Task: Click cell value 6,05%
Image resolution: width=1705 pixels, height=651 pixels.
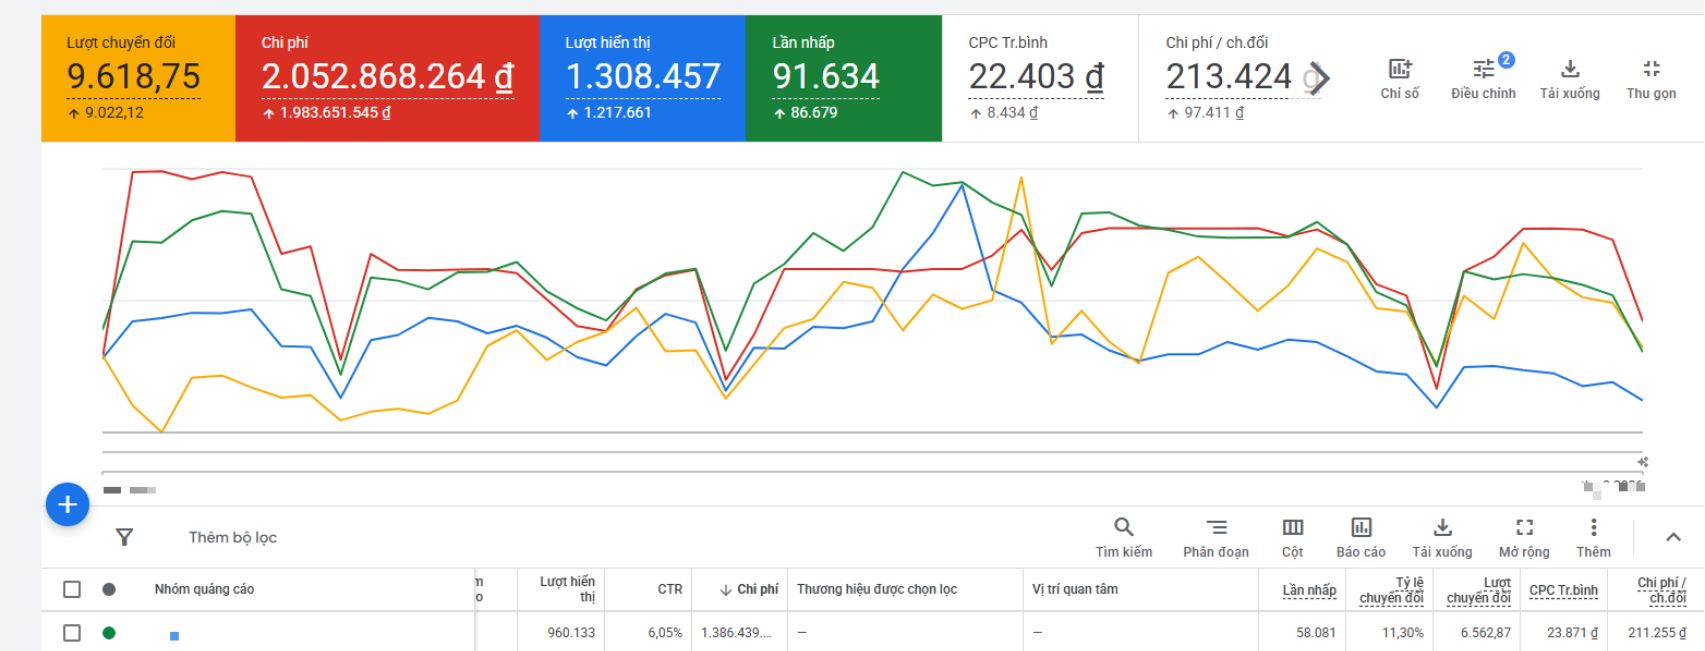Action: (x=665, y=633)
